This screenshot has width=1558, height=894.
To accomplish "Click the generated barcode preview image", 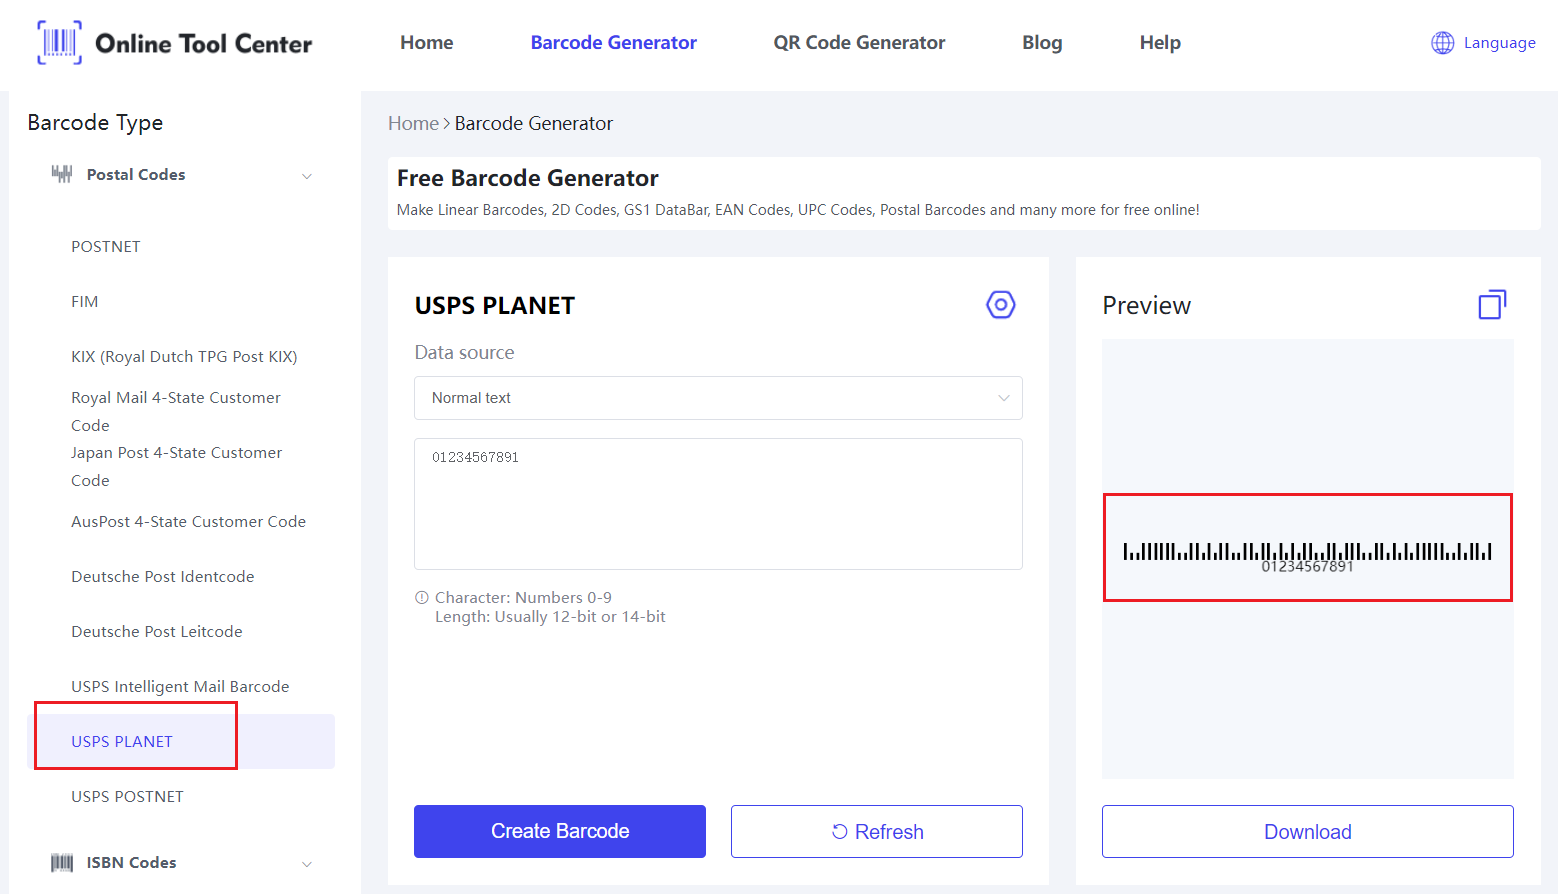I will click(1307, 551).
